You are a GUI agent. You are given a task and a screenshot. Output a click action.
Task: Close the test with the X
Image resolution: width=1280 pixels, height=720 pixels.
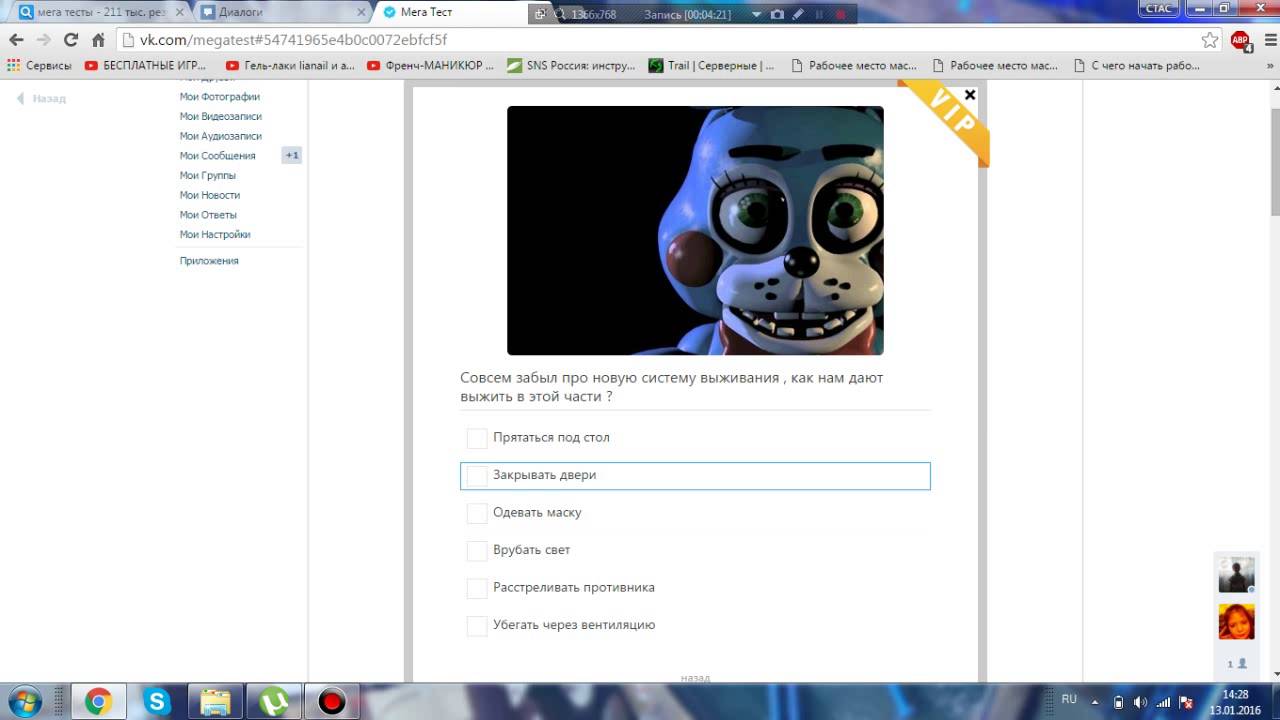pos(969,95)
